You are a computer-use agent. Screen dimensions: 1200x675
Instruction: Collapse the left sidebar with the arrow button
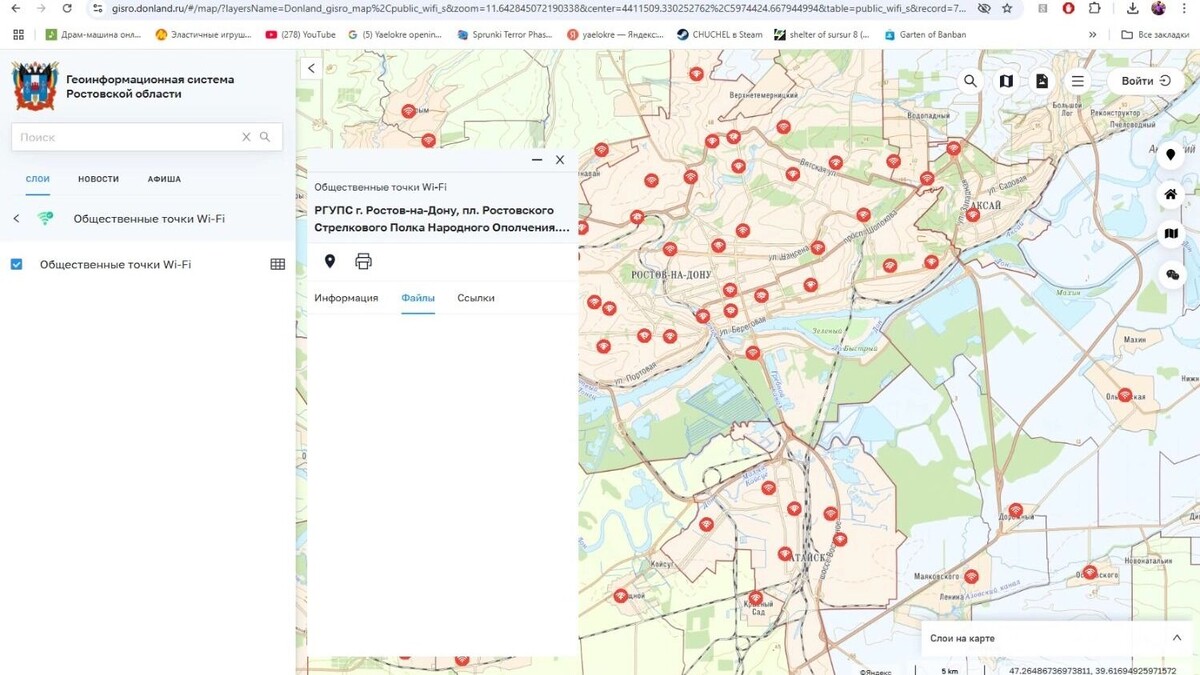point(311,68)
